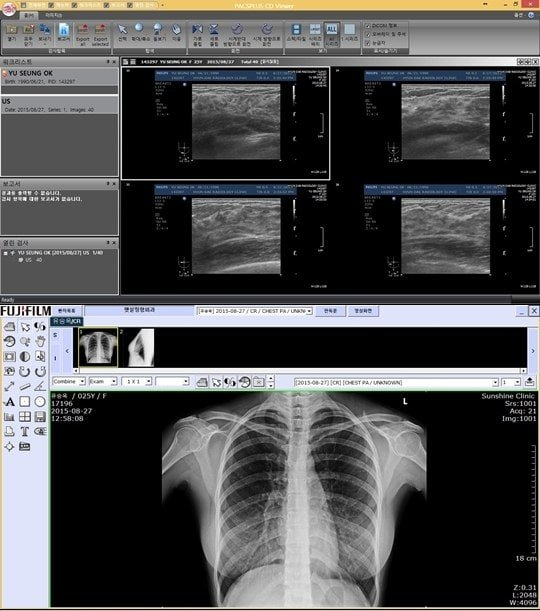Click the thumbnail strip horizontal scrollbar
540x611 pixels.
click(300, 371)
